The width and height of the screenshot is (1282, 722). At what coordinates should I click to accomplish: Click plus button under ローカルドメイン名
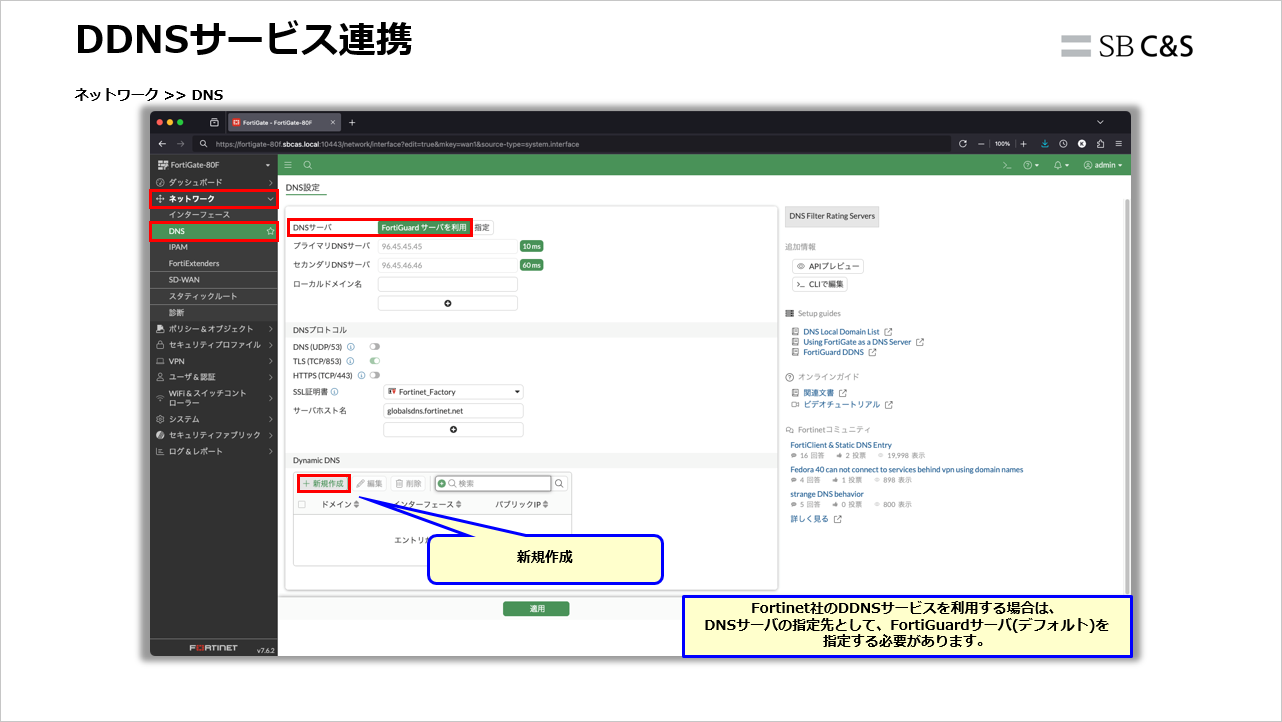[x=448, y=303]
